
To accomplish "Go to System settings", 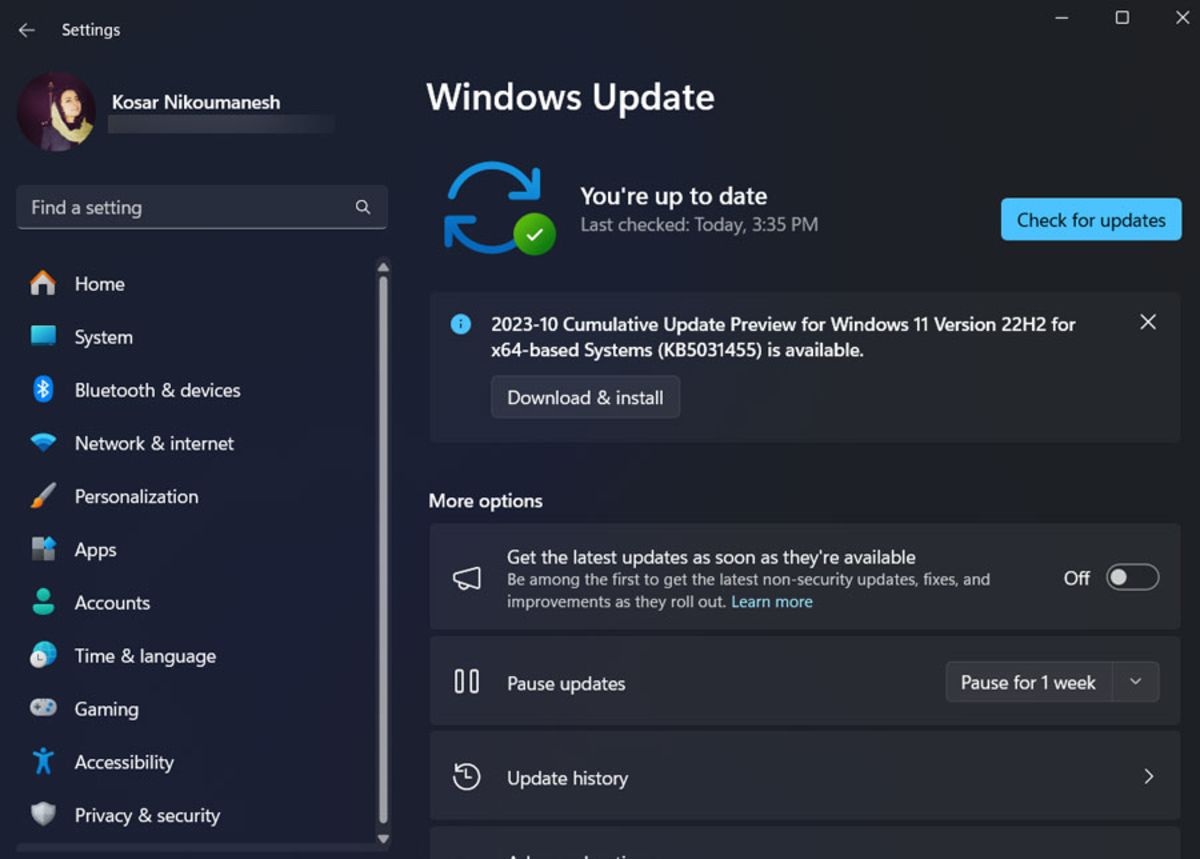I will (x=198, y=337).
